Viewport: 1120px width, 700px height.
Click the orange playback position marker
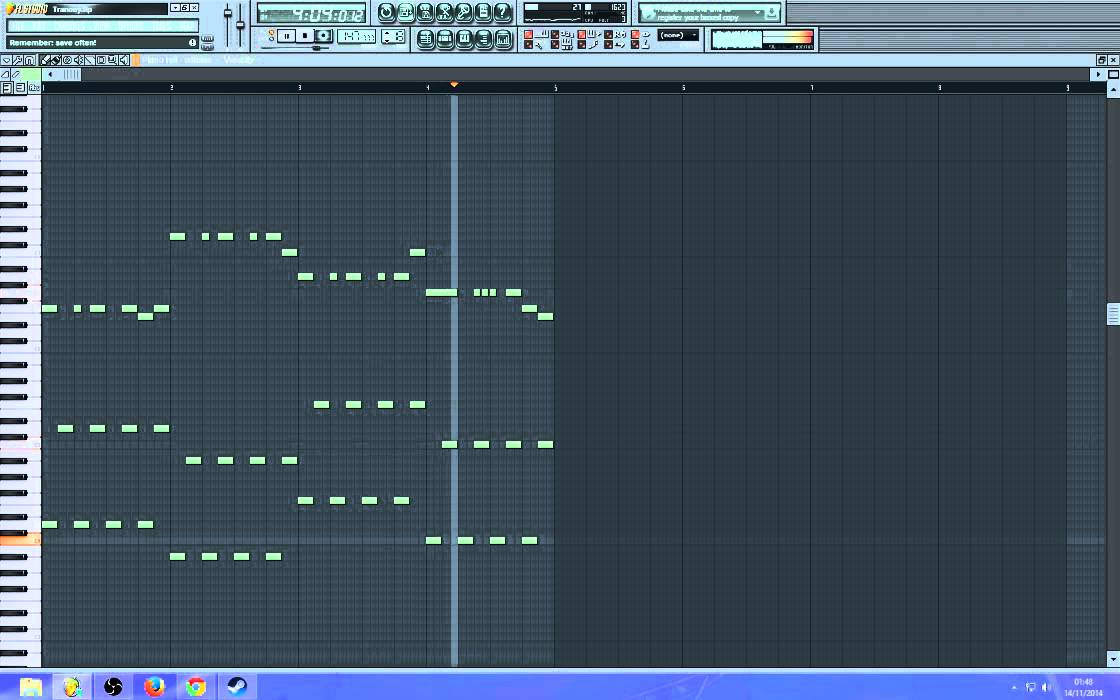[454, 85]
